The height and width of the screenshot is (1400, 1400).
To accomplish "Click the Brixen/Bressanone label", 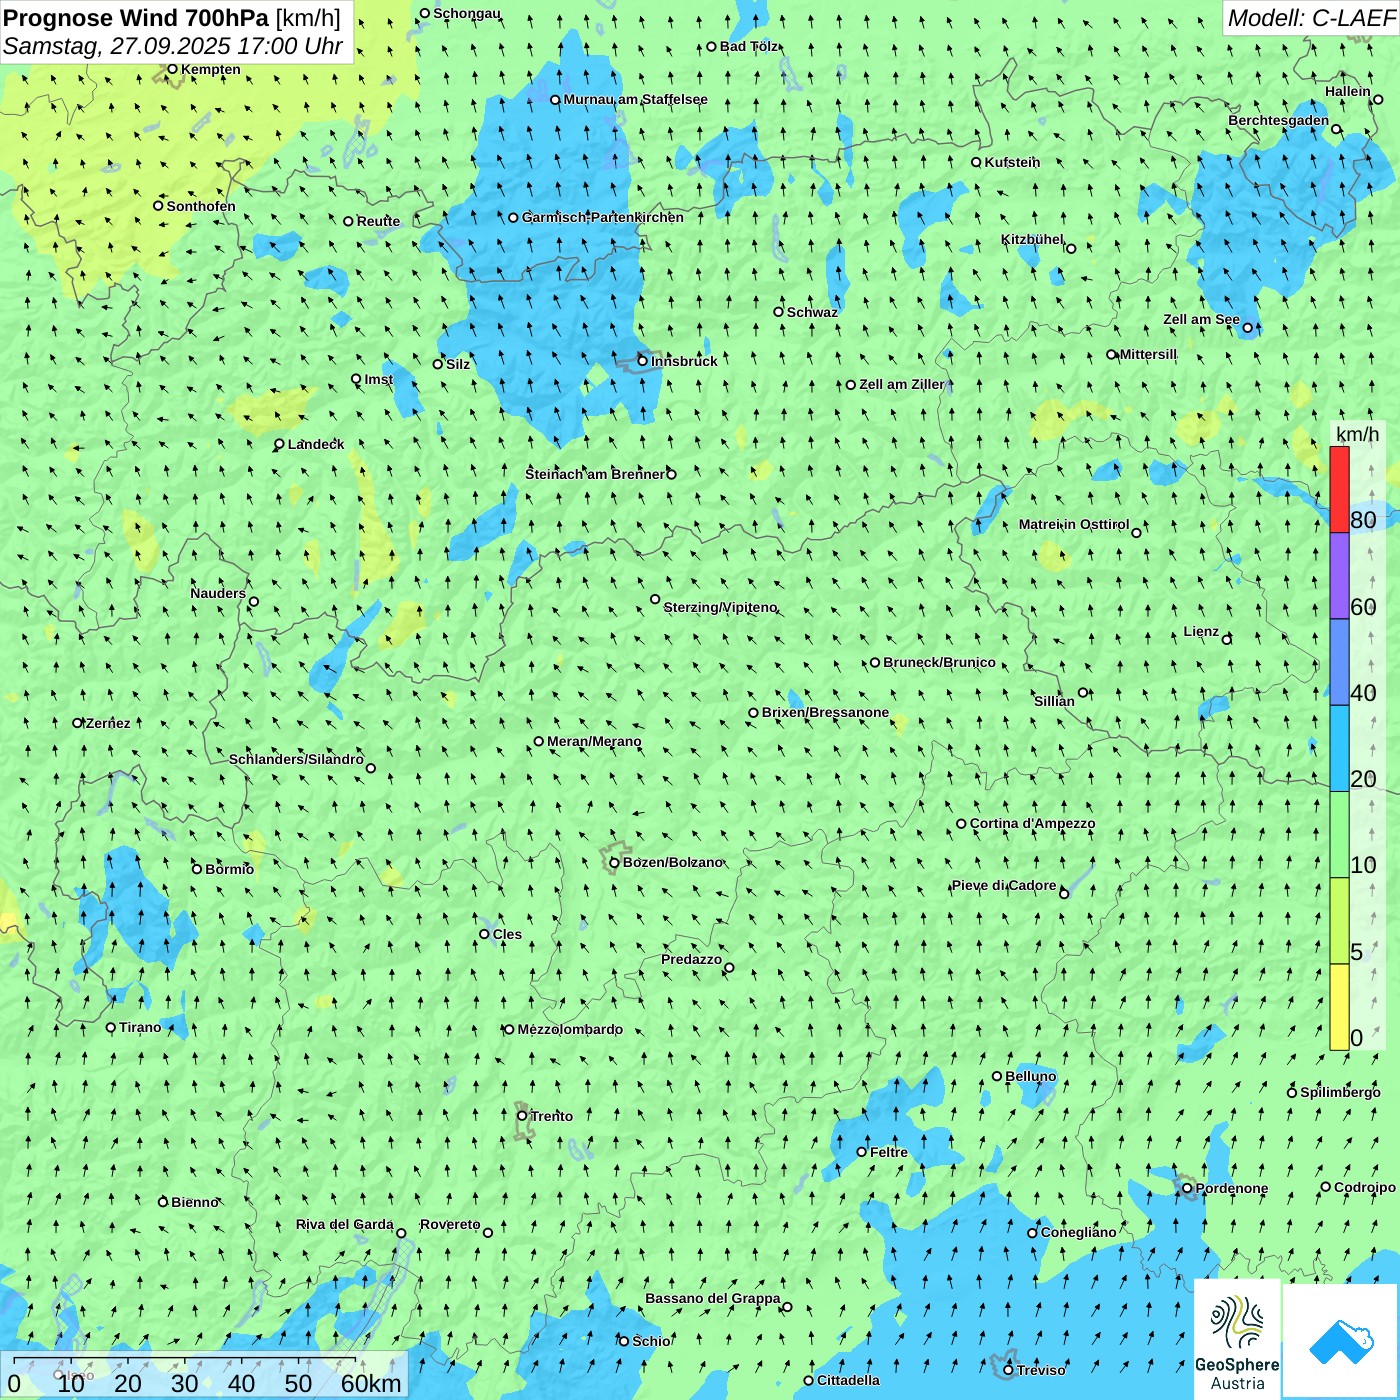I will pyautogui.click(x=825, y=712).
